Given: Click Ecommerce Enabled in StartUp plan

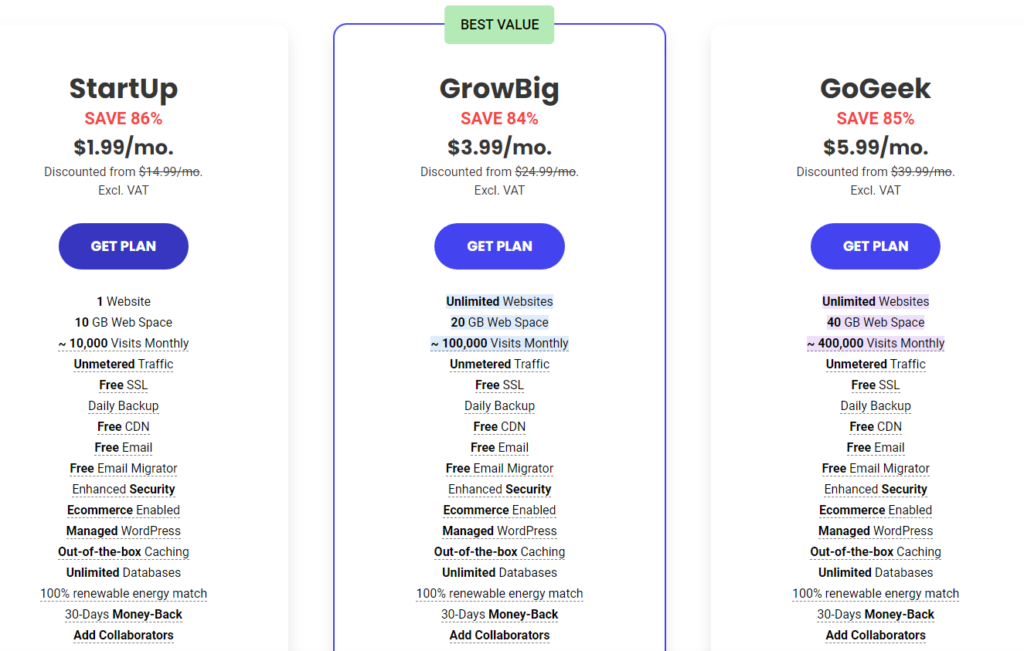Looking at the screenshot, I should point(123,511).
